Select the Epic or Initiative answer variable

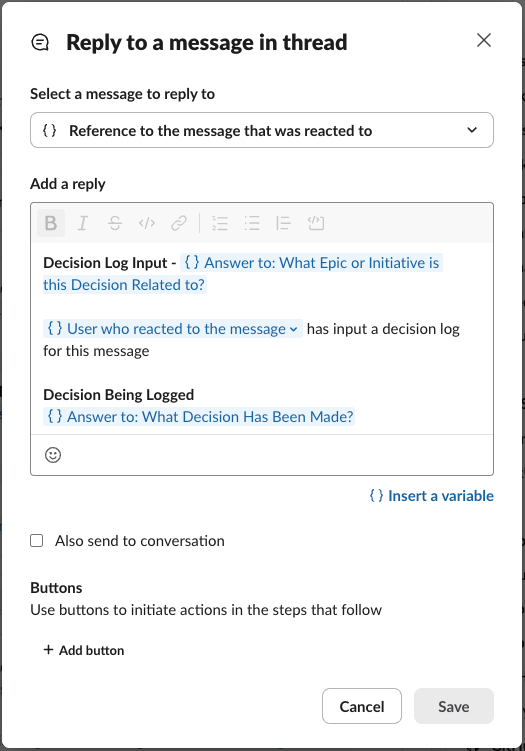(243, 273)
